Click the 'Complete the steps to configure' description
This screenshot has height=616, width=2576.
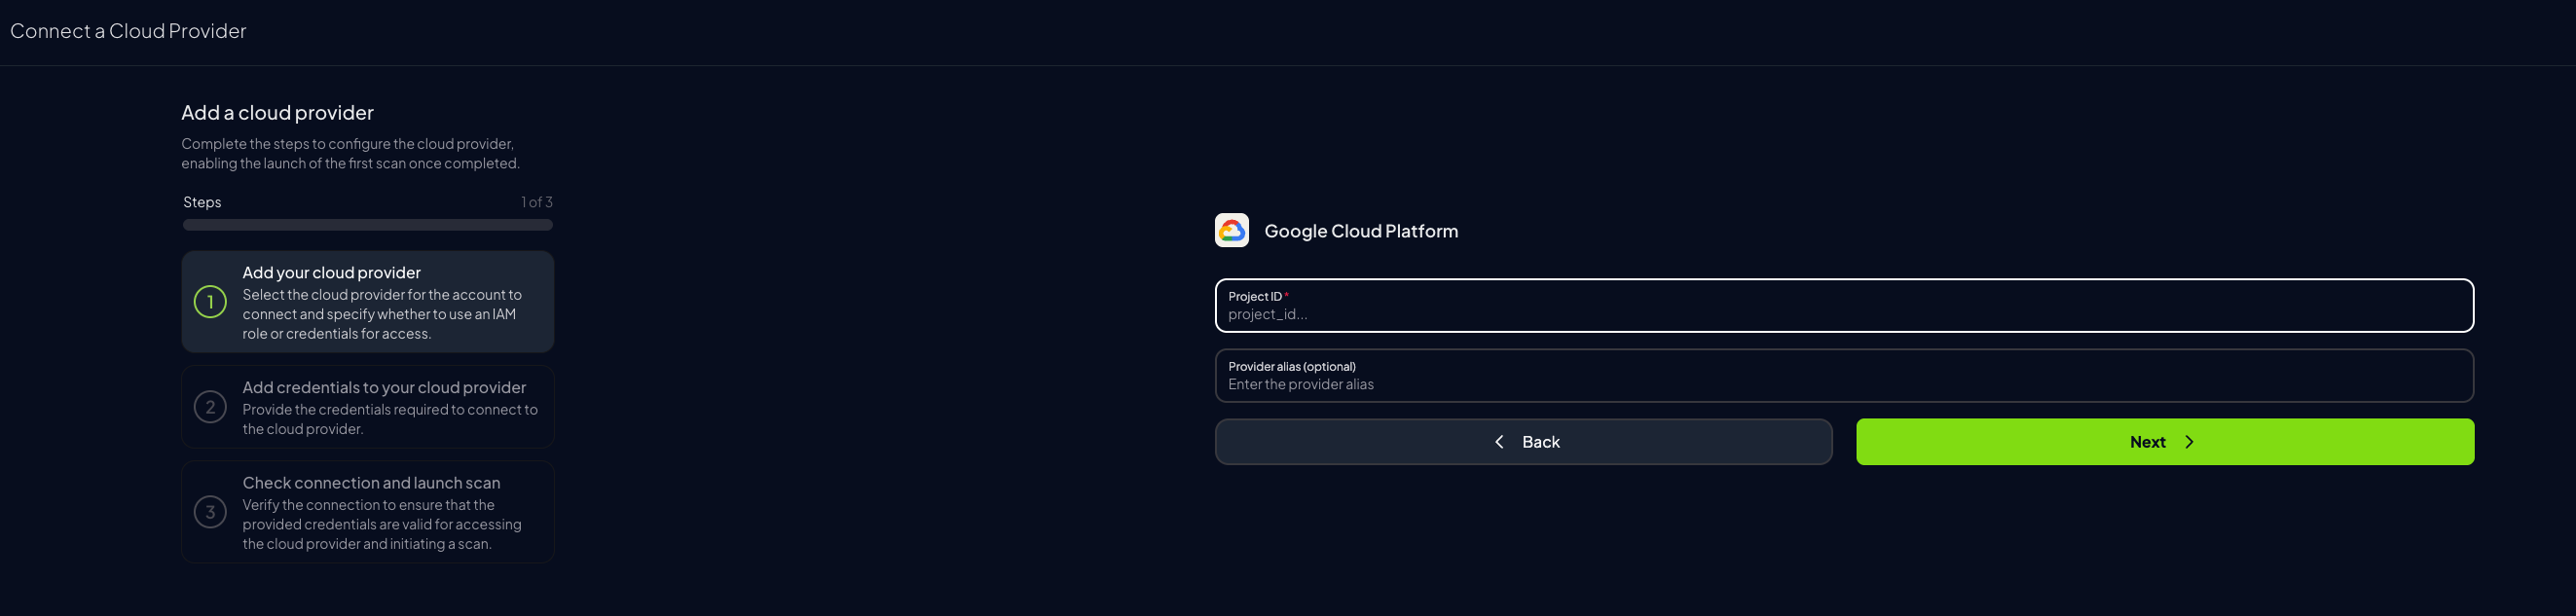[350, 154]
